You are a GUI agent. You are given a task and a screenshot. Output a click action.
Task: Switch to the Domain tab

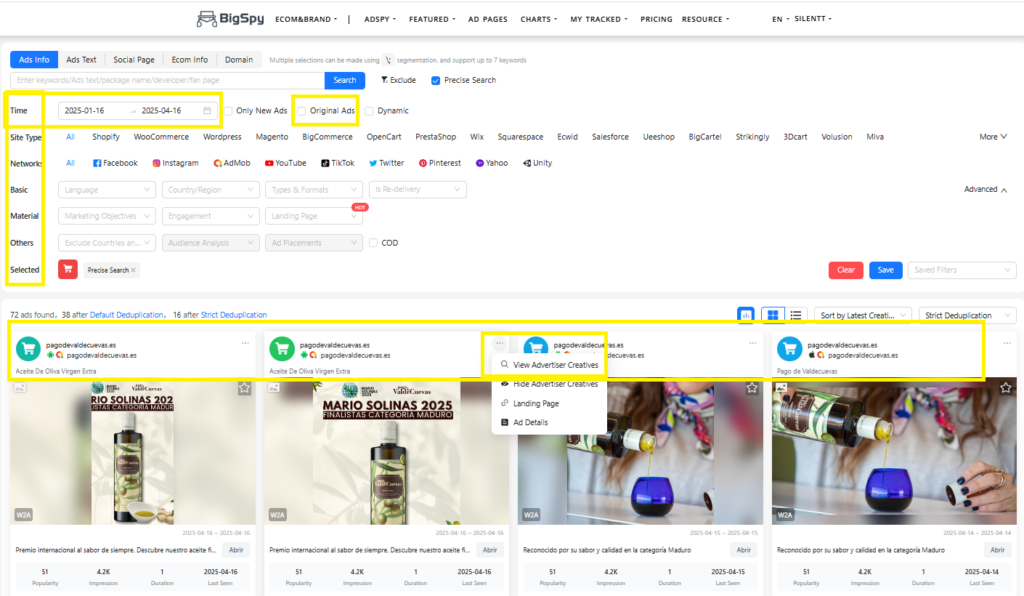click(x=239, y=59)
